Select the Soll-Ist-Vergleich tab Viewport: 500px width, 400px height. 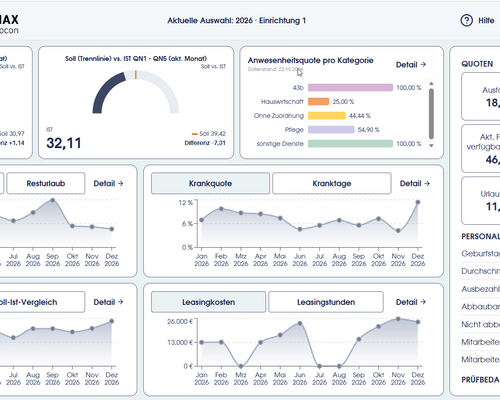tap(42, 302)
